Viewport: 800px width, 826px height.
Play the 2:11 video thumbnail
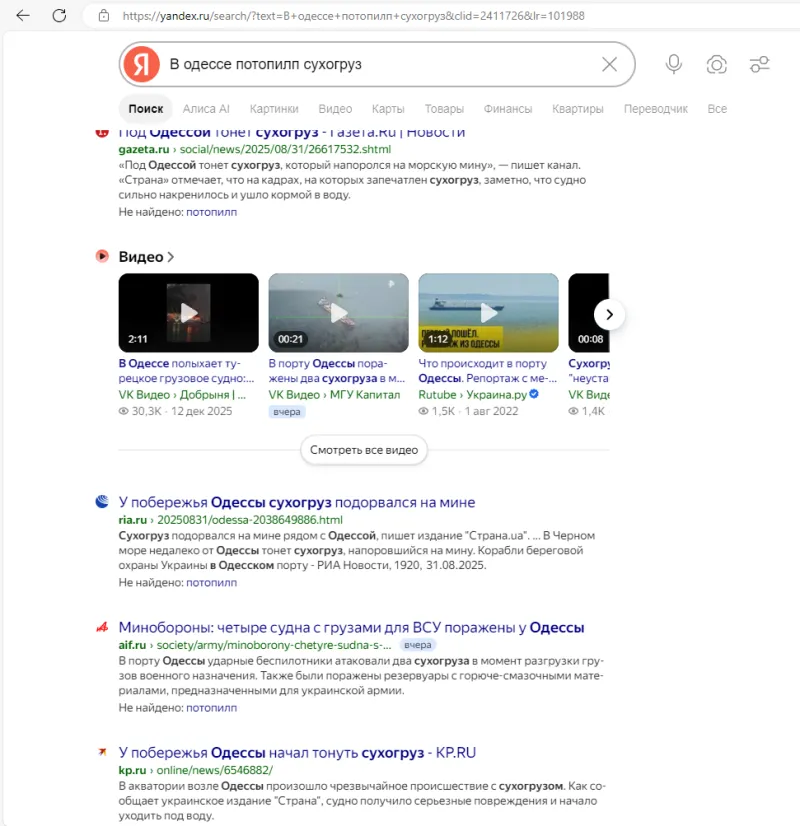[189, 312]
